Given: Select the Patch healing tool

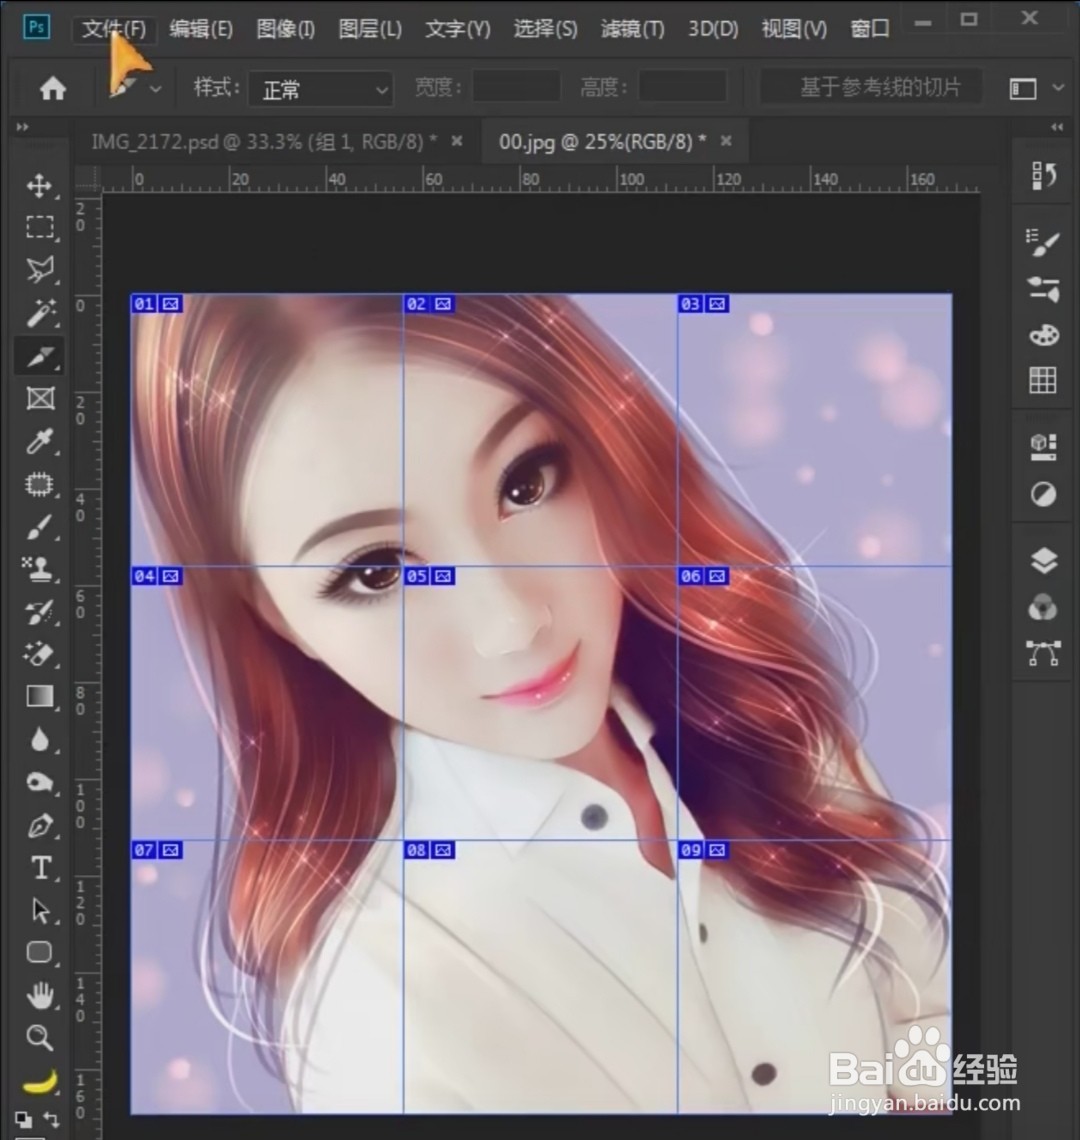Looking at the screenshot, I should (39, 483).
